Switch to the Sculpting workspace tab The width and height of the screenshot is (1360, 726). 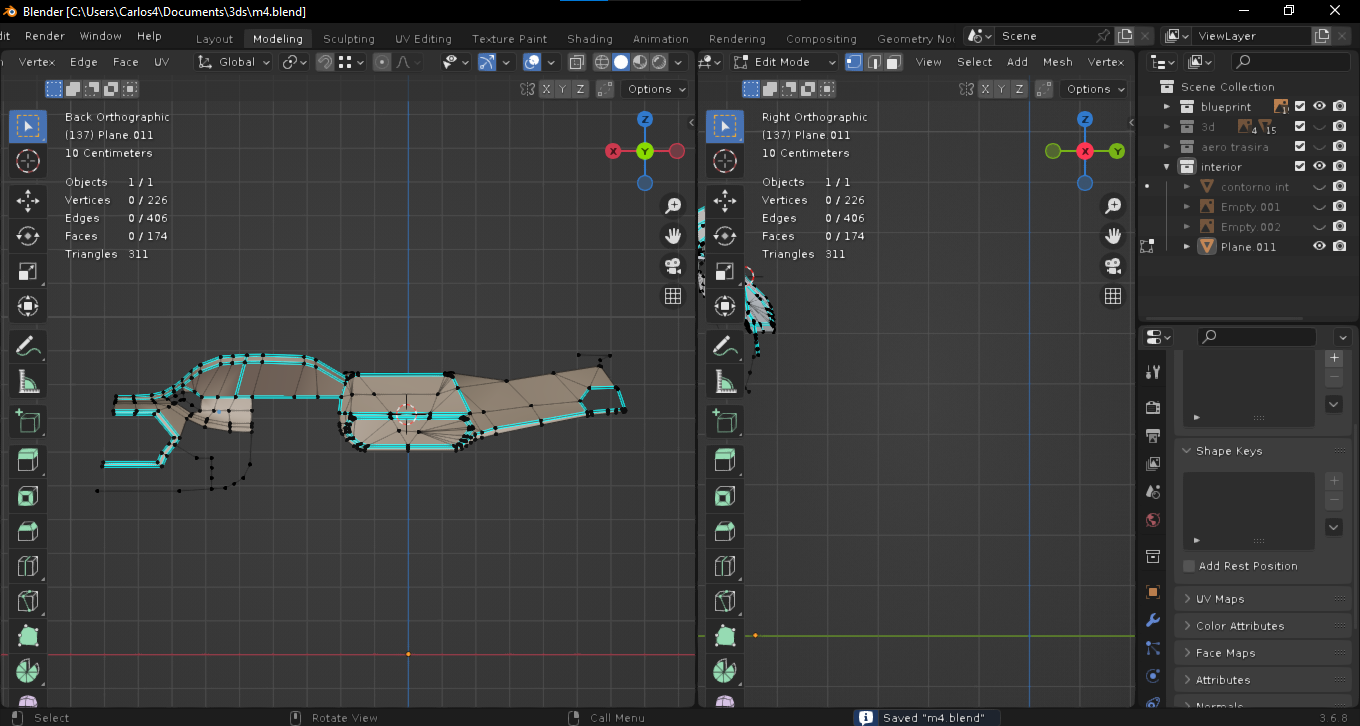click(348, 39)
